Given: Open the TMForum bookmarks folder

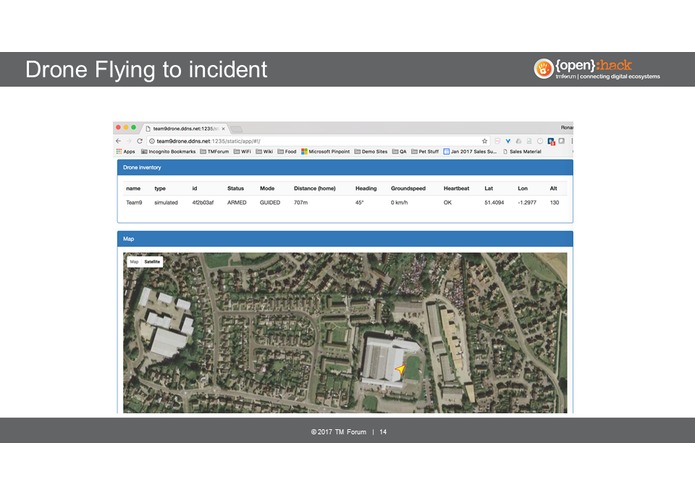Looking at the screenshot, I should tap(215, 152).
